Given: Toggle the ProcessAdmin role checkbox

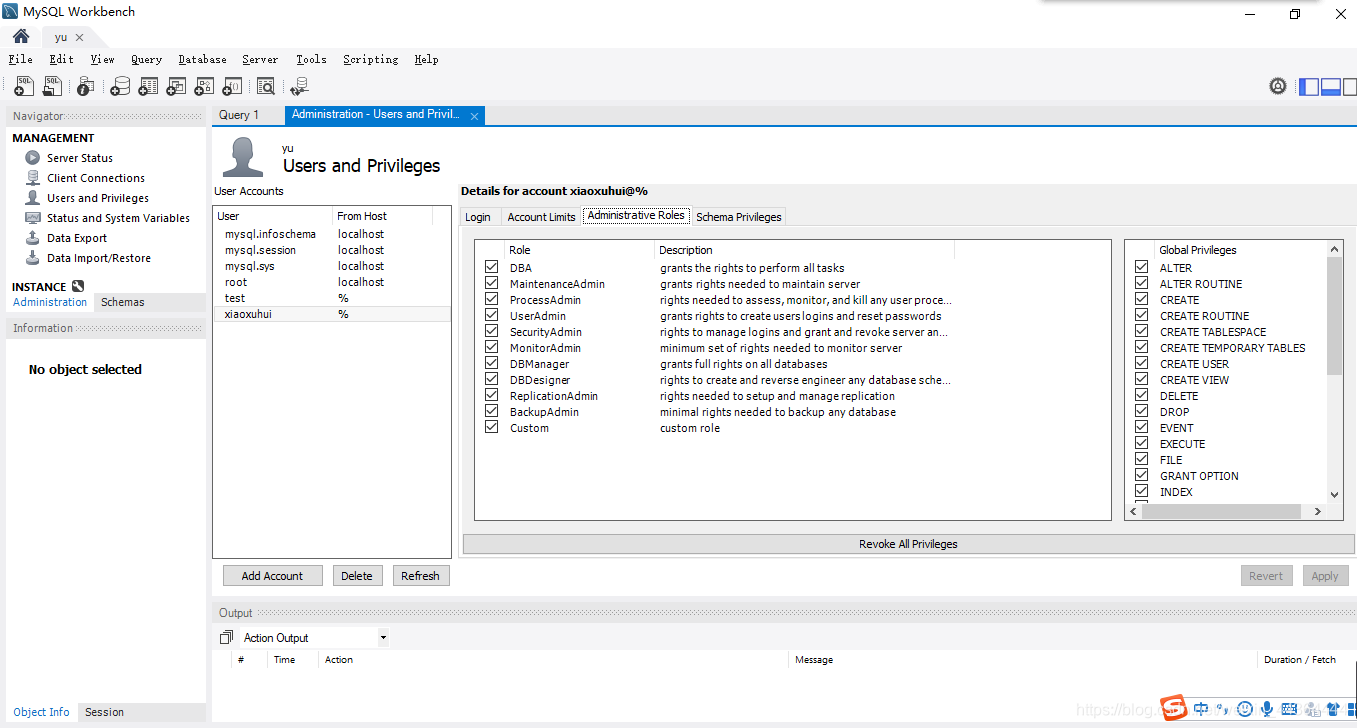Looking at the screenshot, I should point(491,299).
